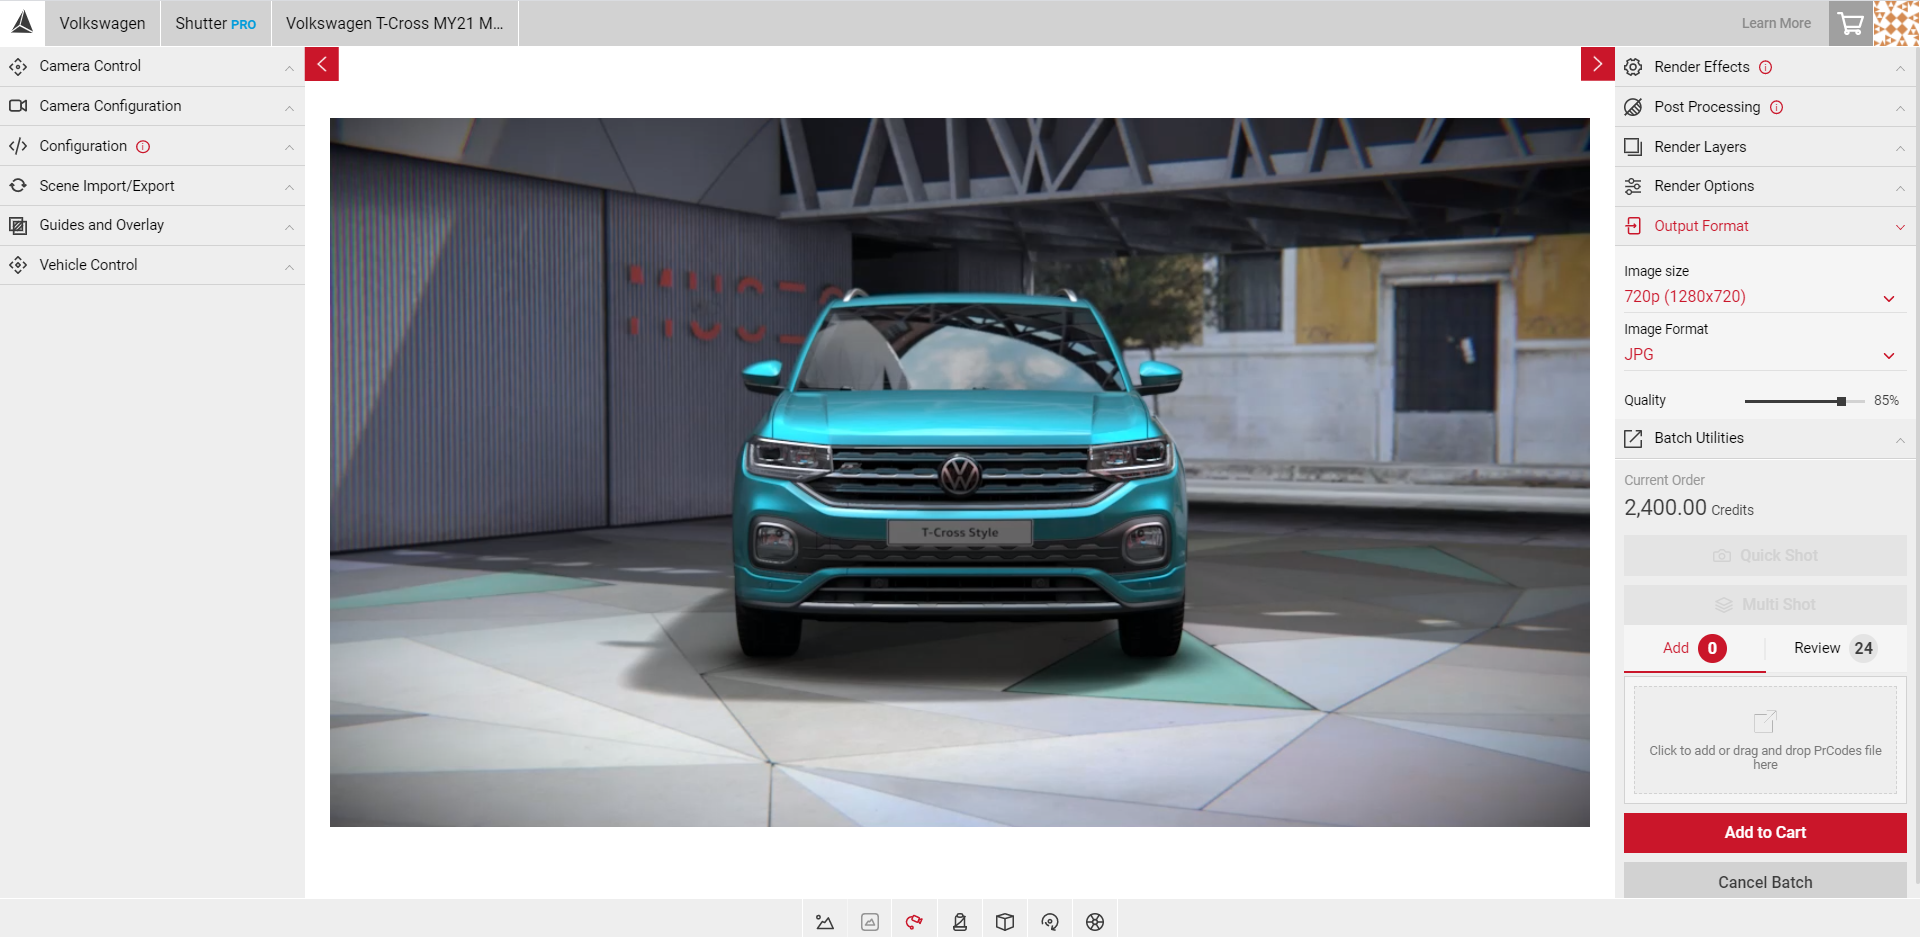Viewport: 1920px width, 937px height.
Task: Click the Render Effects gear icon
Action: click(1633, 67)
